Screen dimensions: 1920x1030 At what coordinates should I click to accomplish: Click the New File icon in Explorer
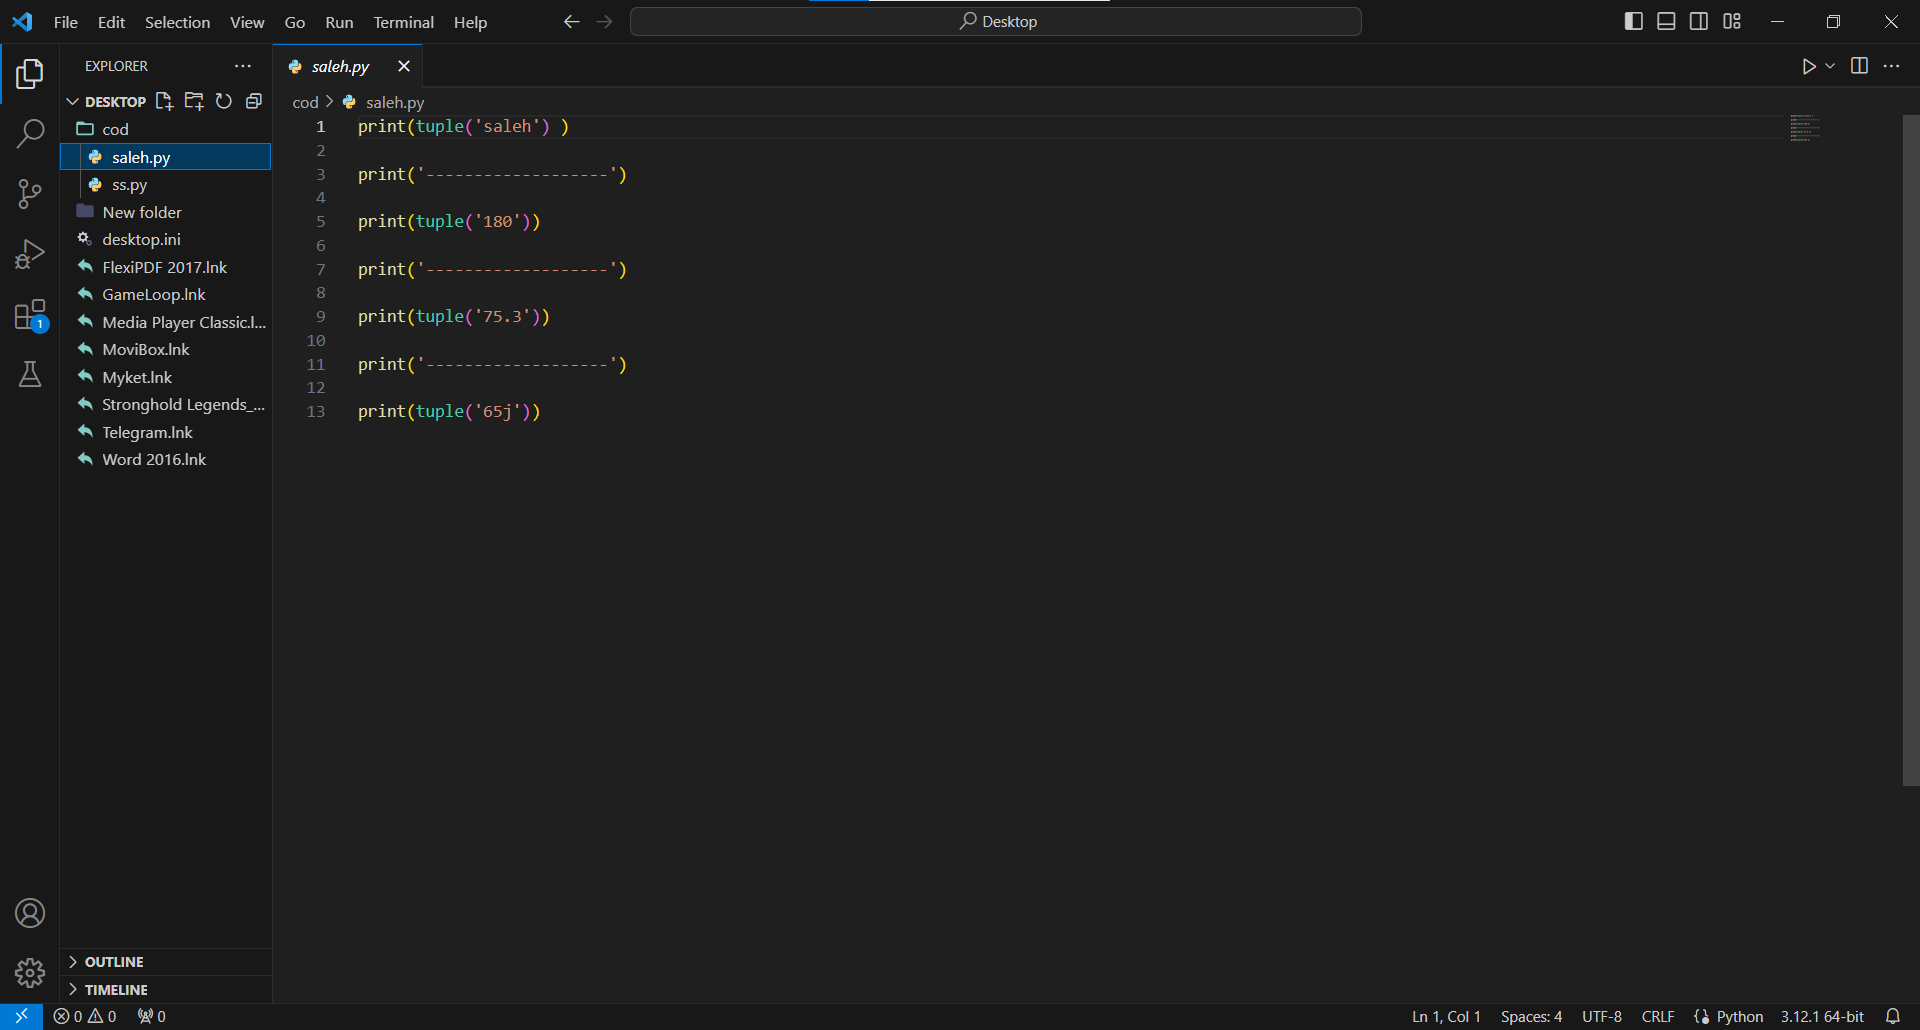[x=164, y=101]
